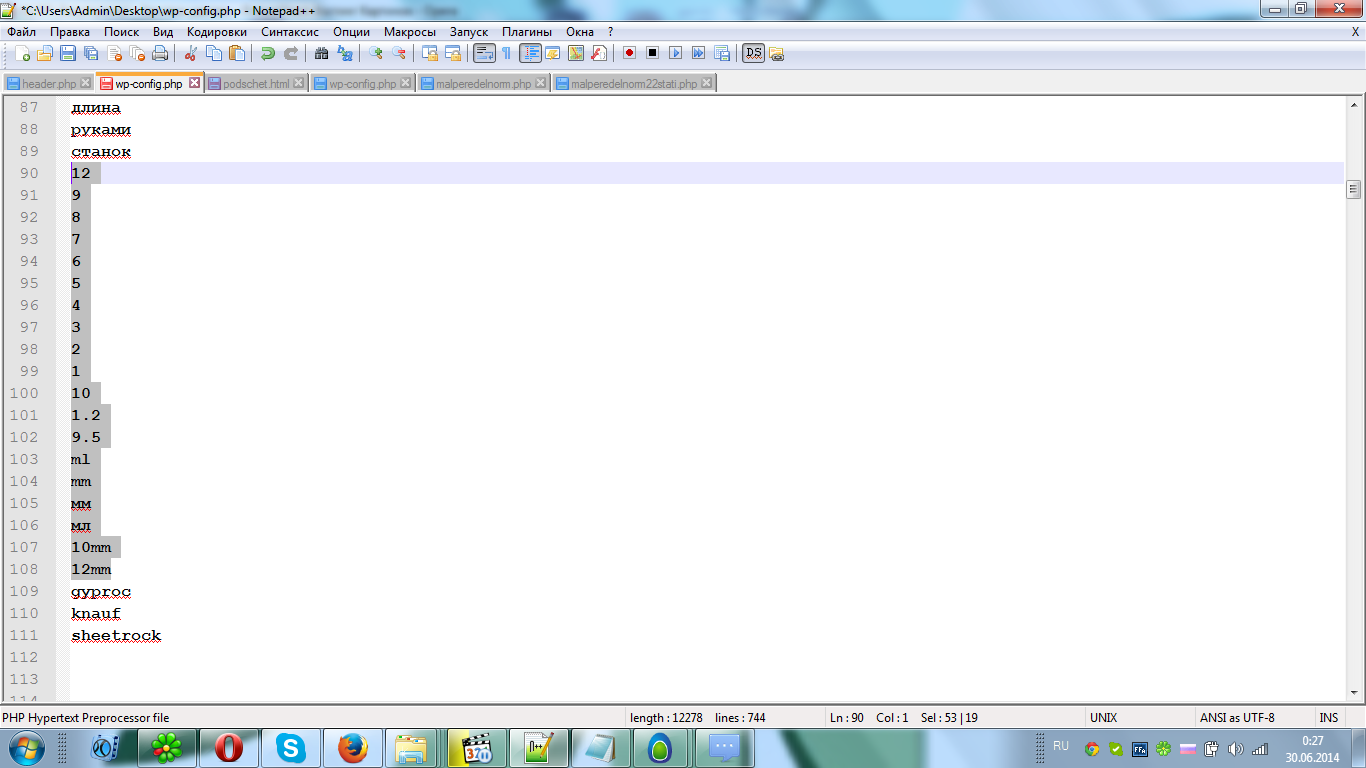Viewport: 1366px width, 768px height.
Task: Open Skype from the taskbar
Action: (291, 748)
